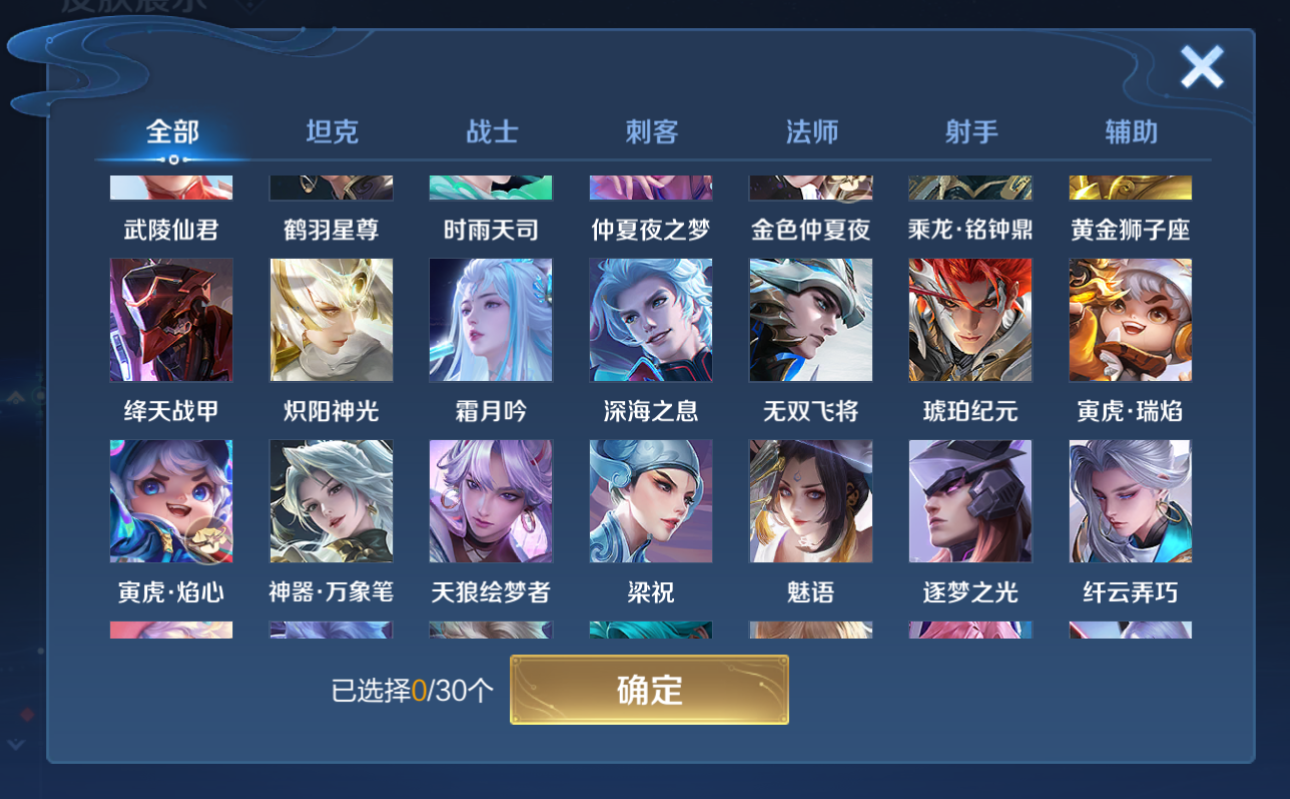Pick the 逐梦之光 skin portrait
The width and height of the screenshot is (1290, 799).
(971, 501)
